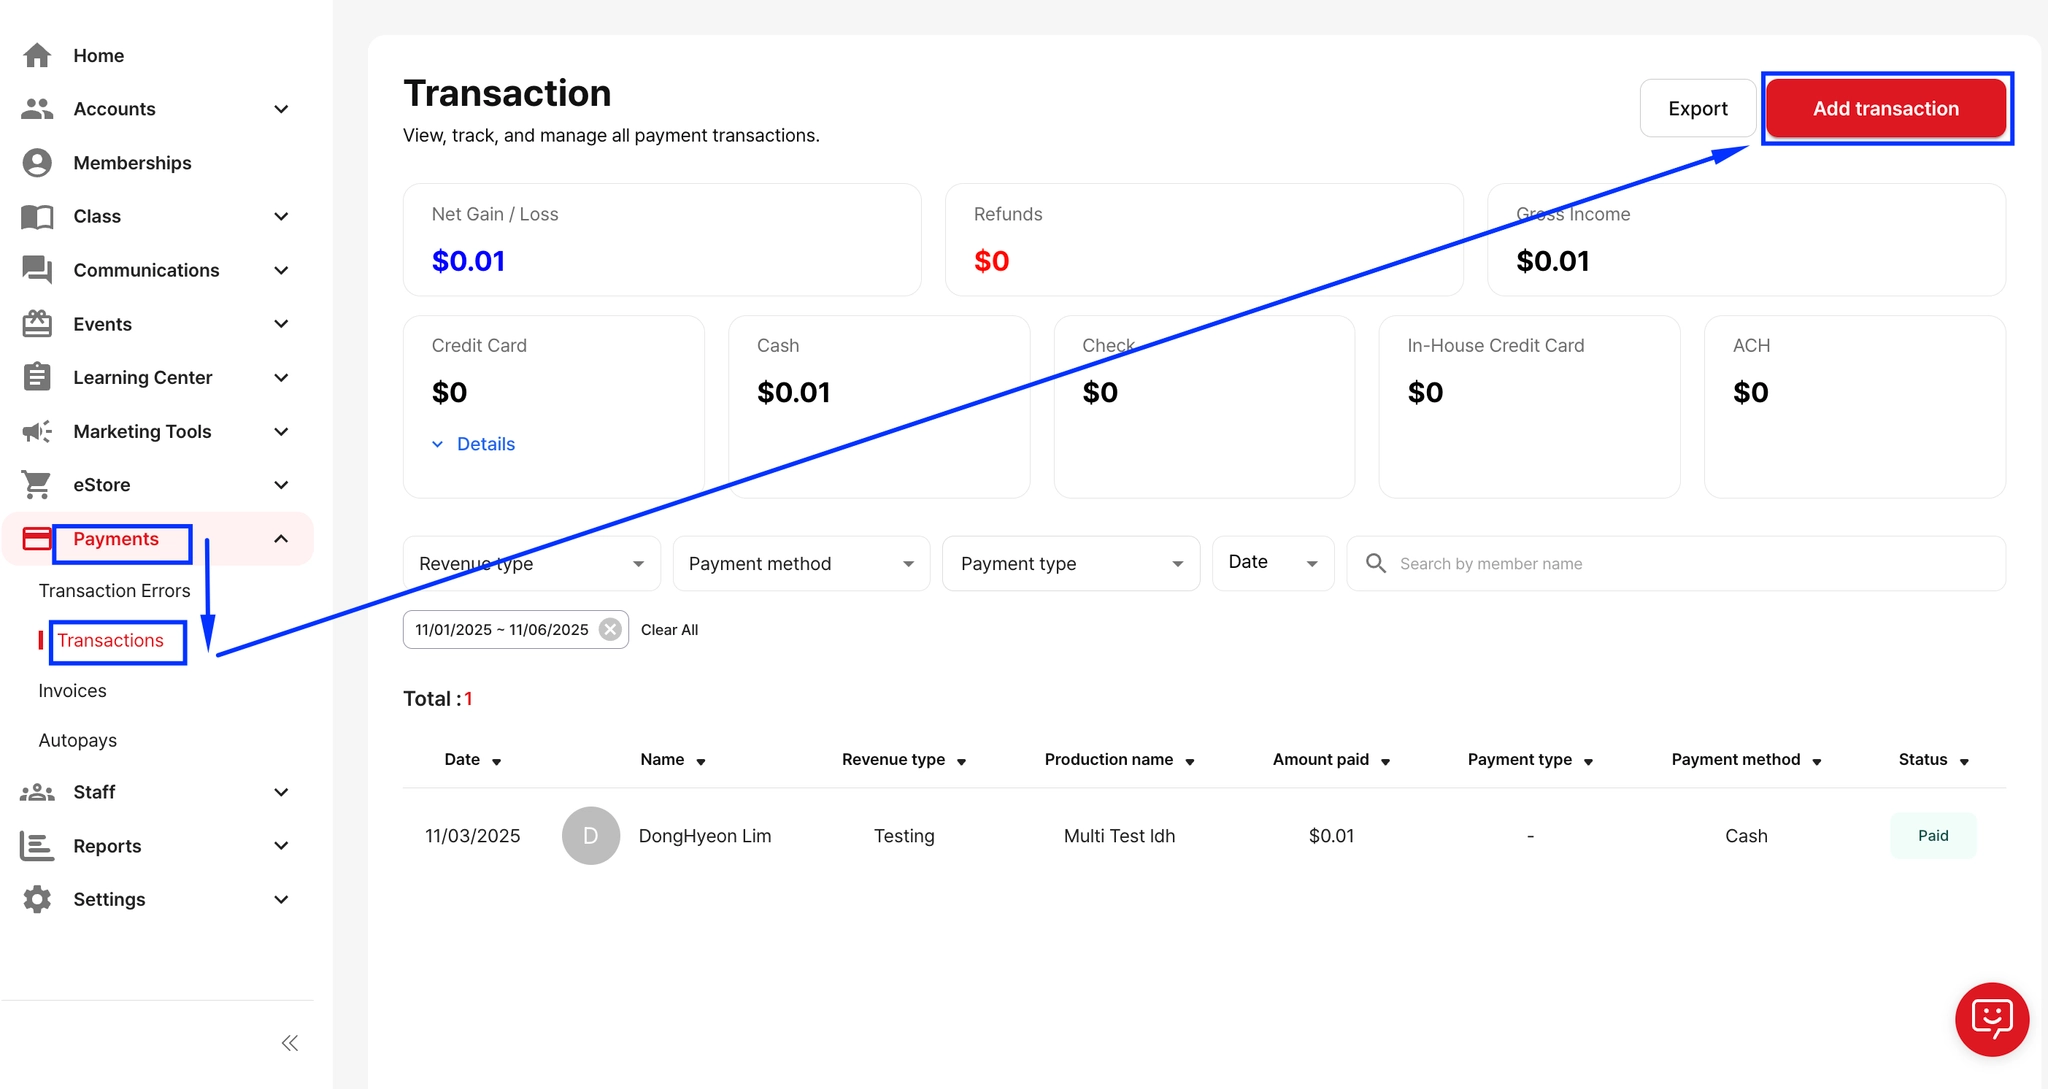Click the Events gift card icon
The height and width of the screenshot is (1089, 2048).
point(37,324)
